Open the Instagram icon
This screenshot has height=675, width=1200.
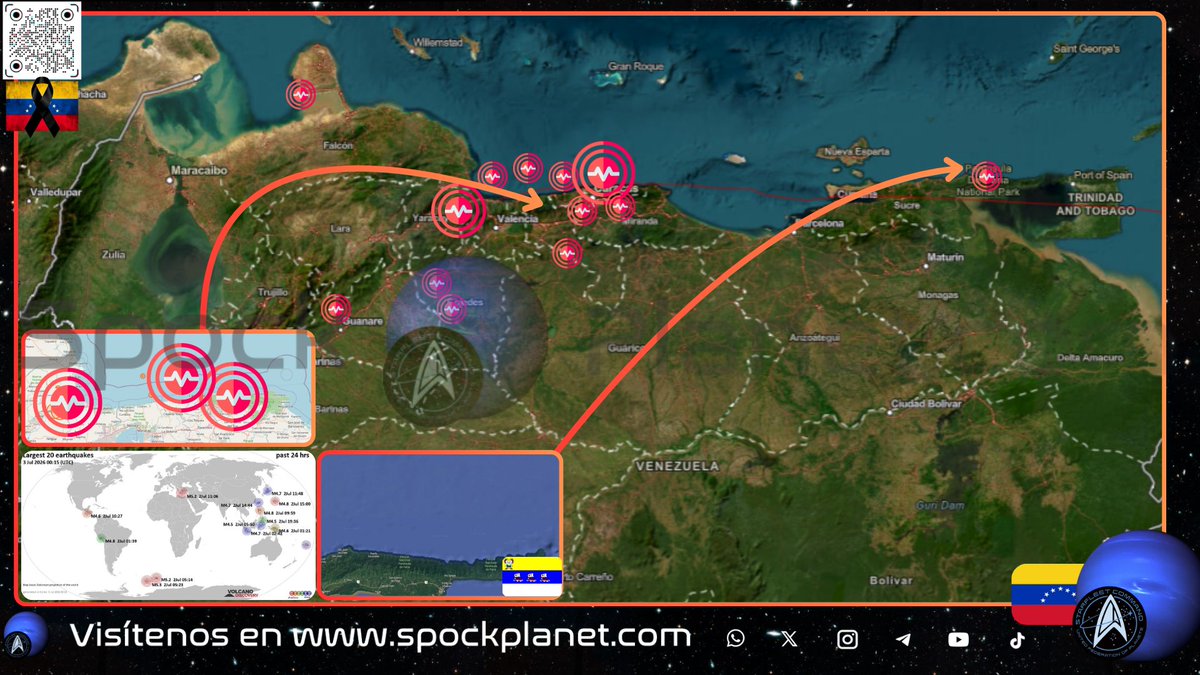point(847,639)
